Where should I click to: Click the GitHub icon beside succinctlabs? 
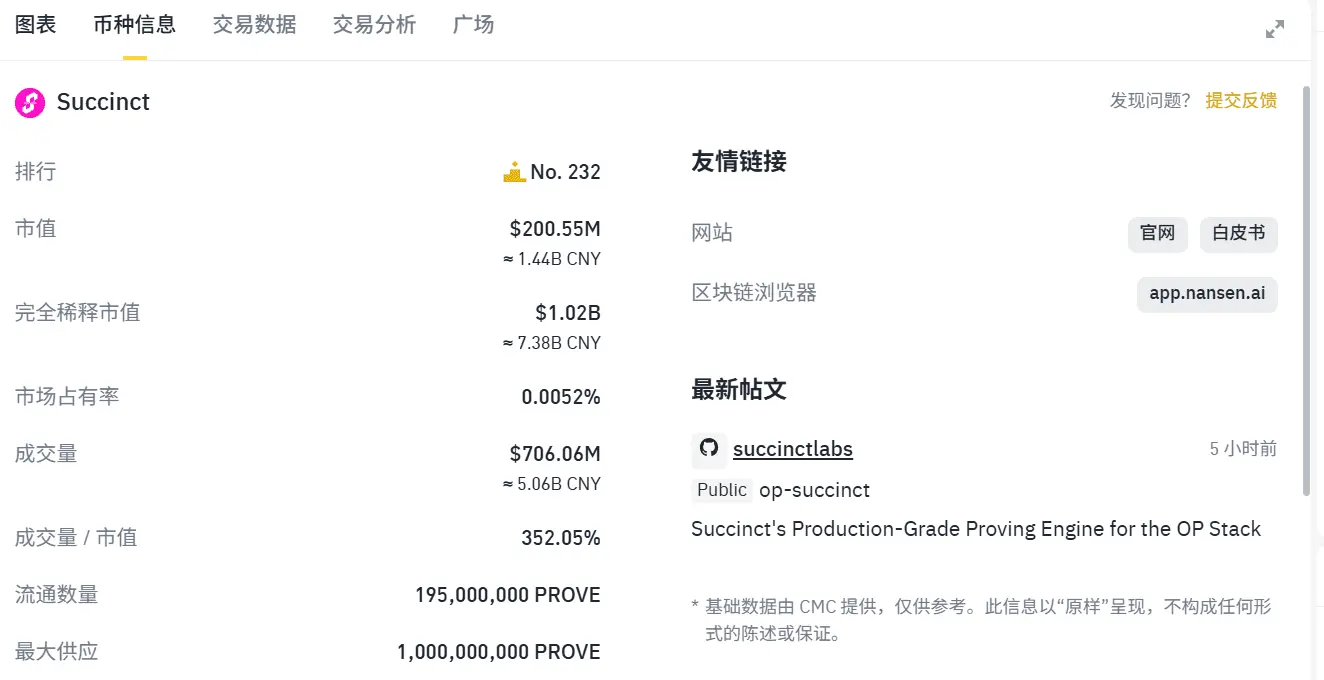point(709,449)
